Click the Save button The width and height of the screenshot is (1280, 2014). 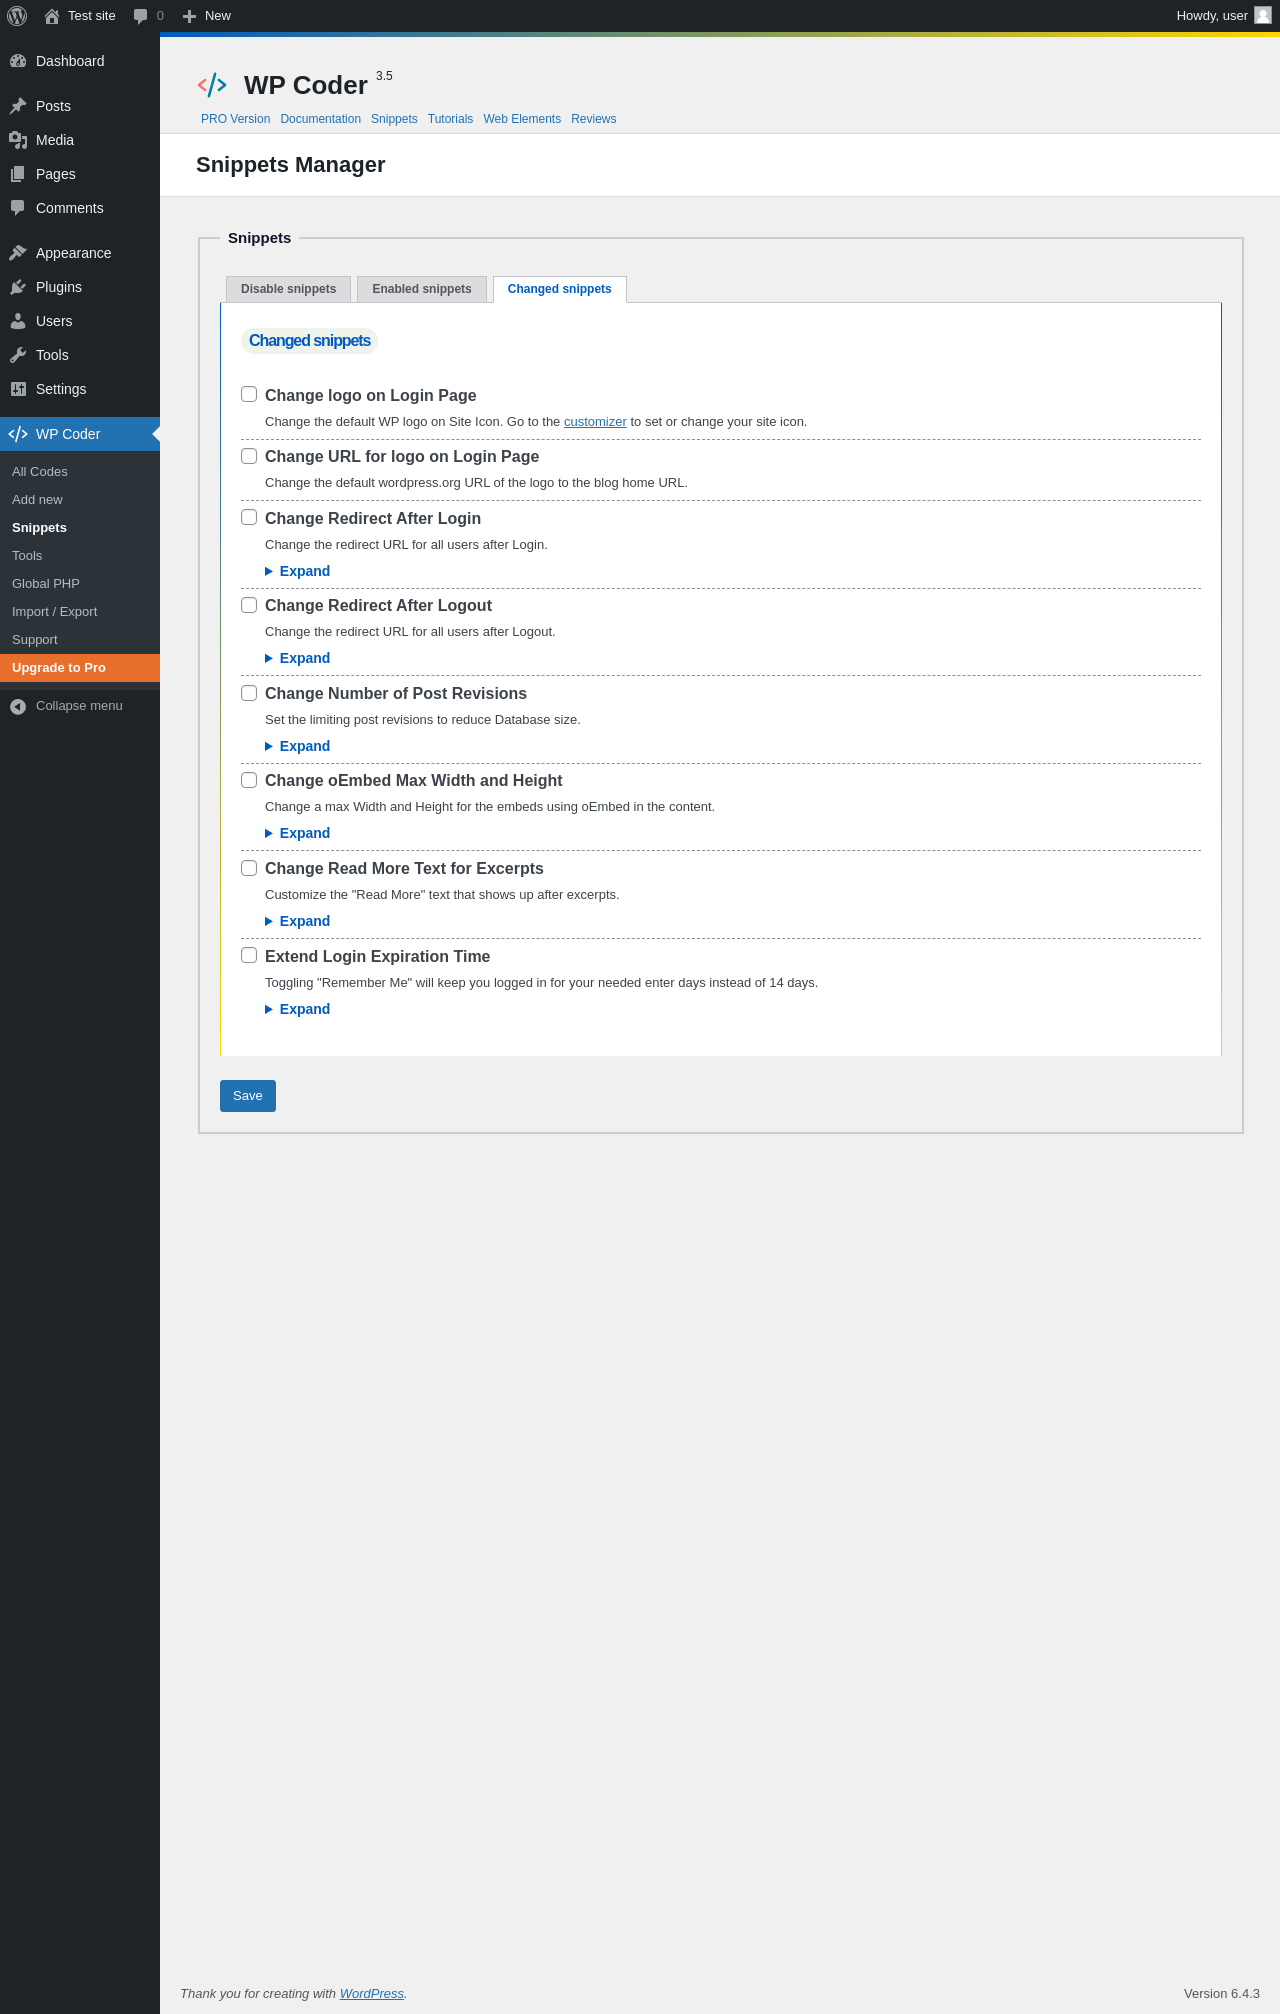point(248,1096)
